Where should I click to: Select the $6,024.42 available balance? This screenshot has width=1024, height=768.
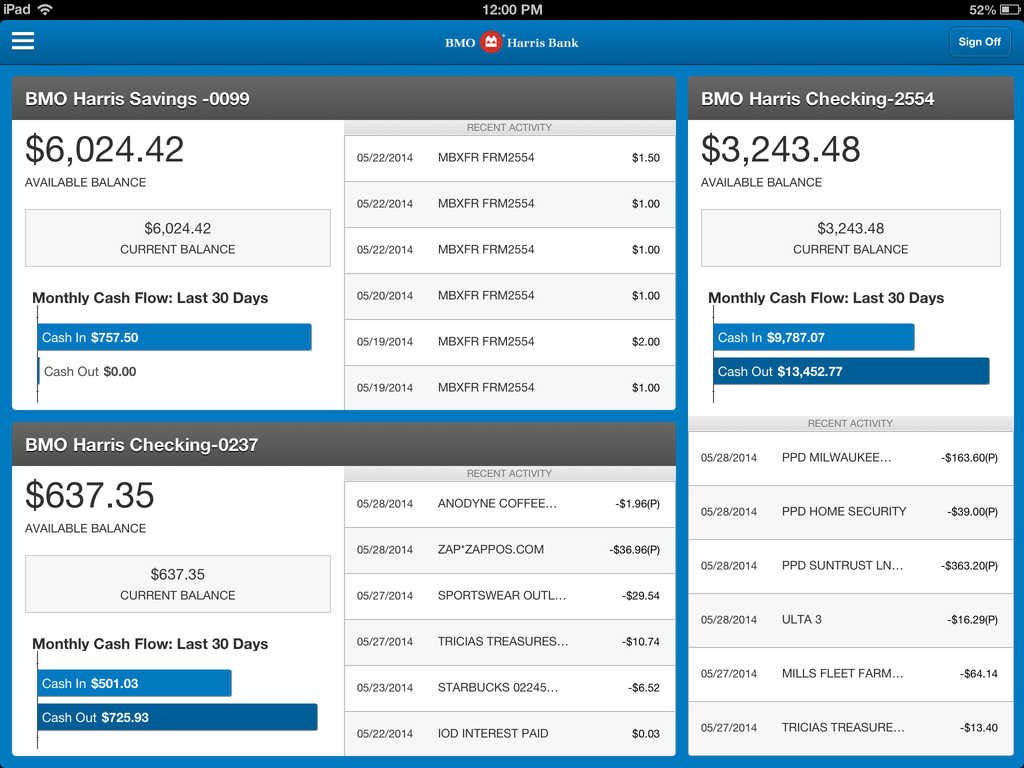point(104,150)
